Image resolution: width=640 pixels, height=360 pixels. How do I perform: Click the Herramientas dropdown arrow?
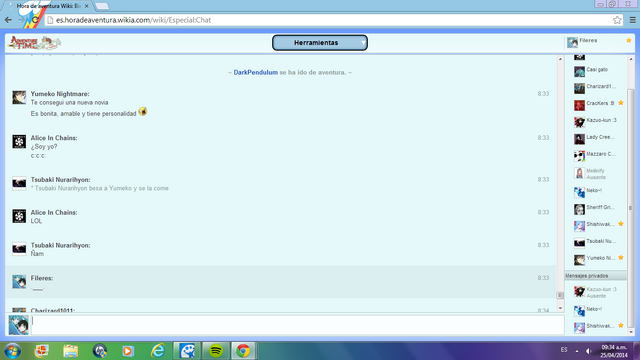[363, 42]
